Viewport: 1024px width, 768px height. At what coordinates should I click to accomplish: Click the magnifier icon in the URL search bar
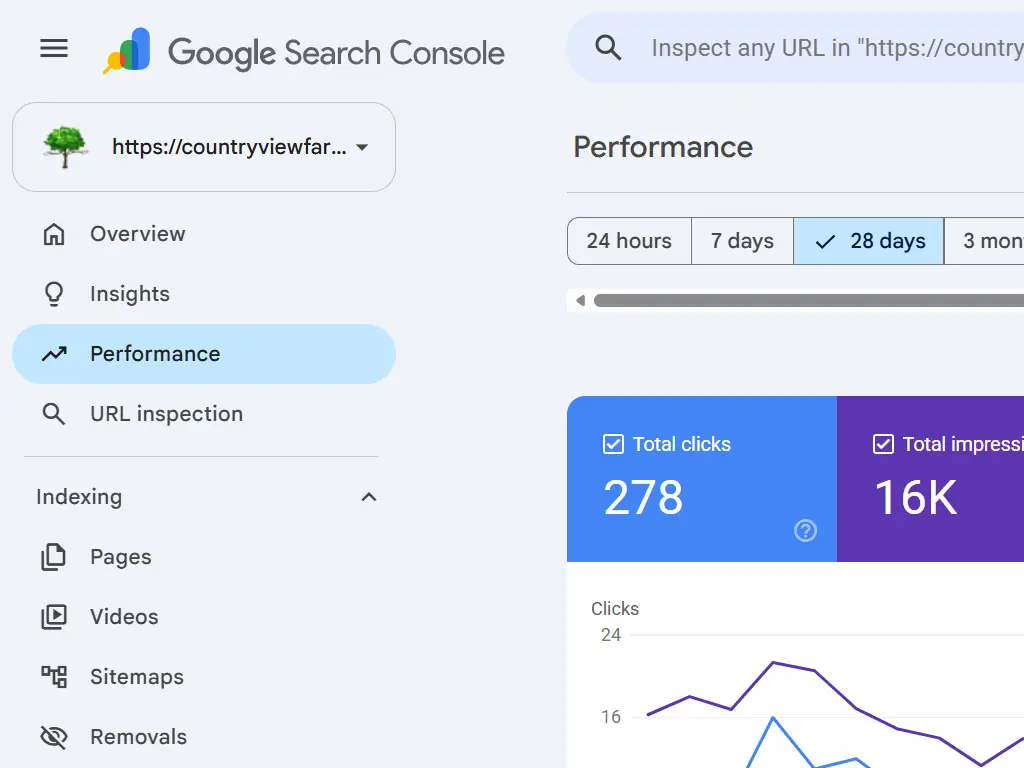(x=608, y=48)
